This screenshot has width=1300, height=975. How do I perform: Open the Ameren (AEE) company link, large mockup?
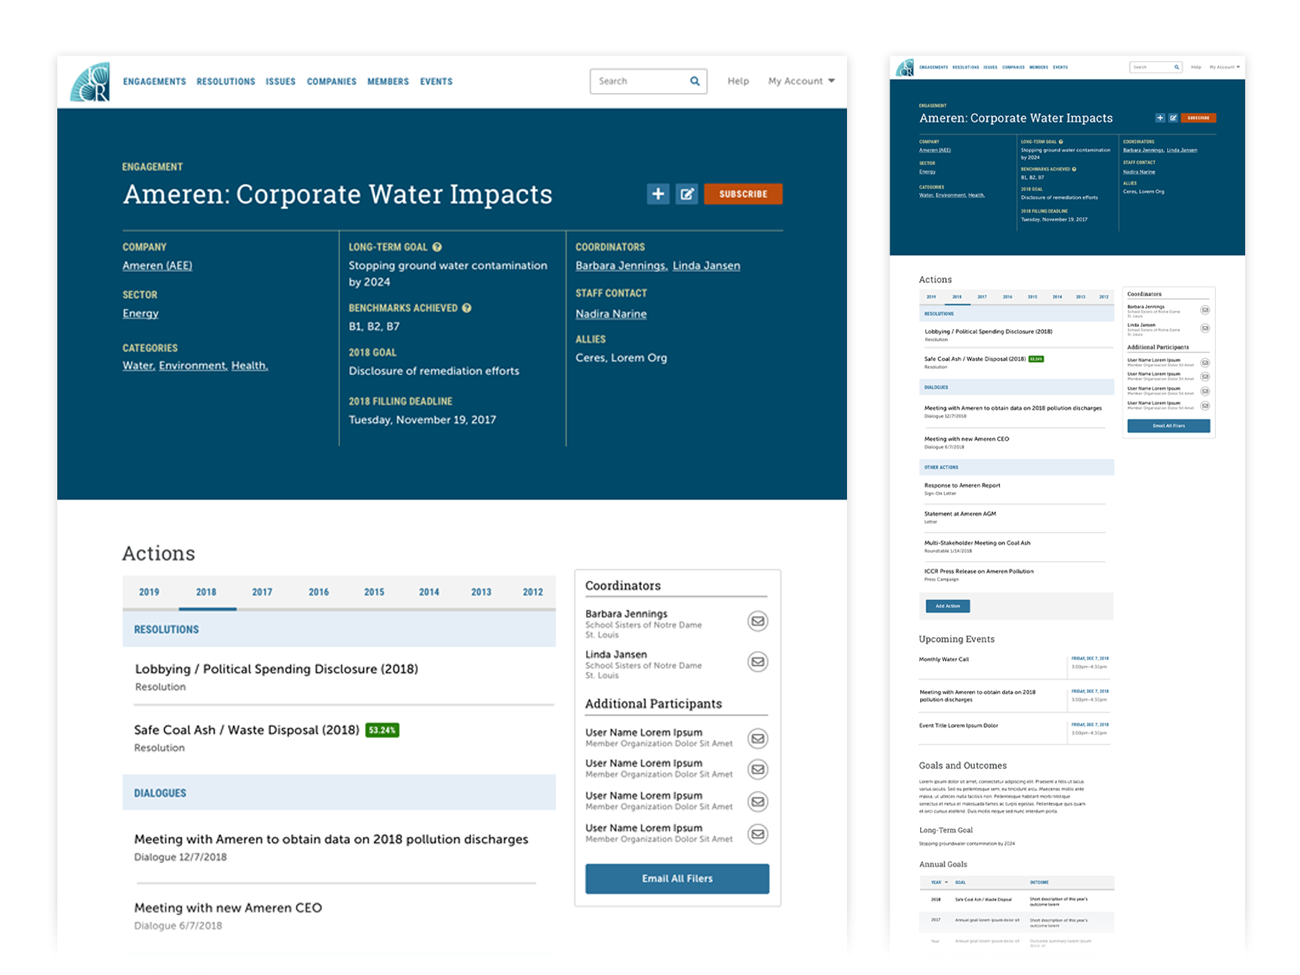tap(157, 266)
